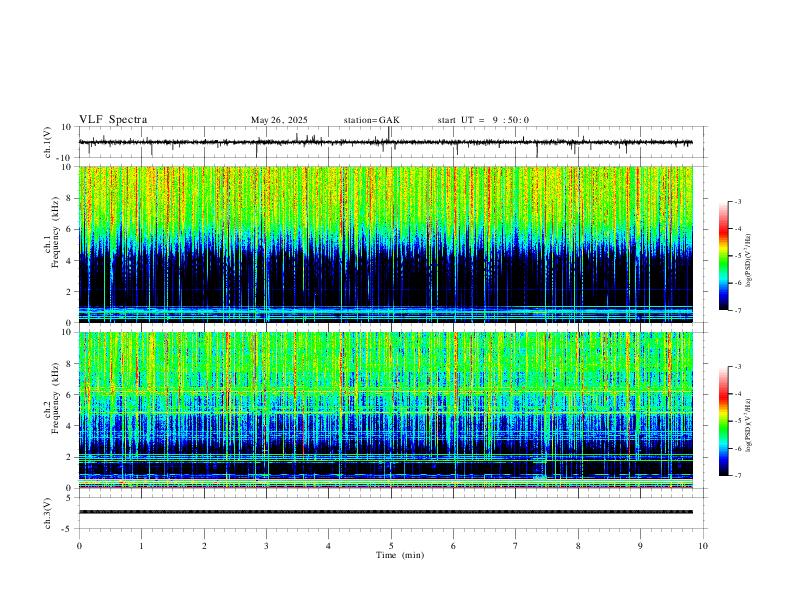This screenshot has width=792, height=612.
Task: Click the ch.3 waveform trace strip
Action: (386, 512)
